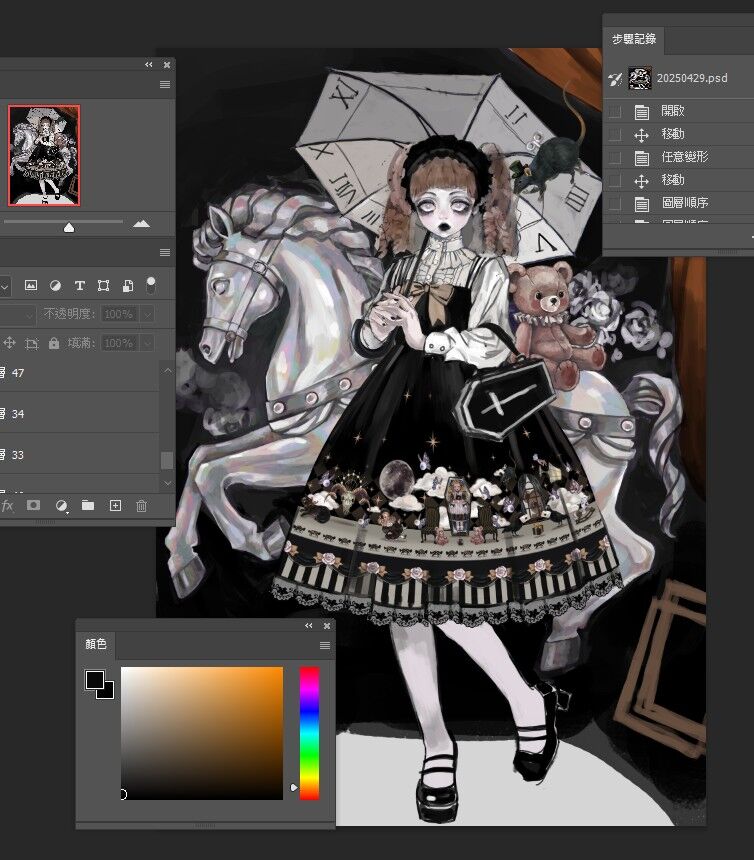Image resolution: width=754 pixels, height=860 pixels.
Task: Switch to the 步驟記錄 History tab
Action: (633, 39)
